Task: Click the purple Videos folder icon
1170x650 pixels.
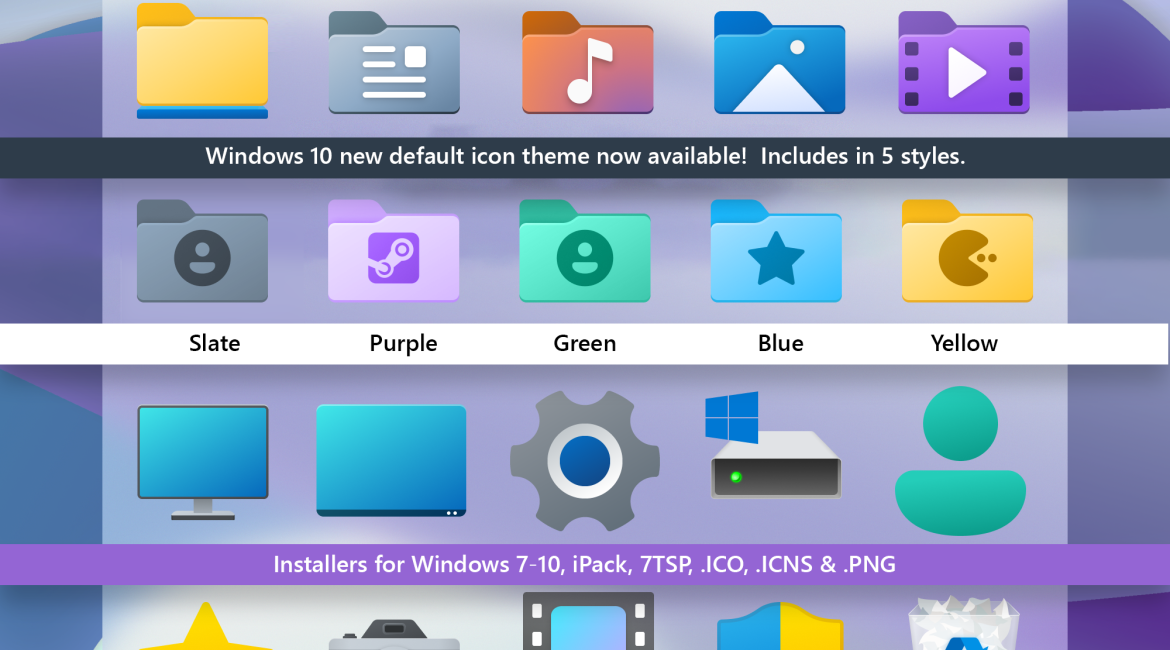Action: (963, 63)
